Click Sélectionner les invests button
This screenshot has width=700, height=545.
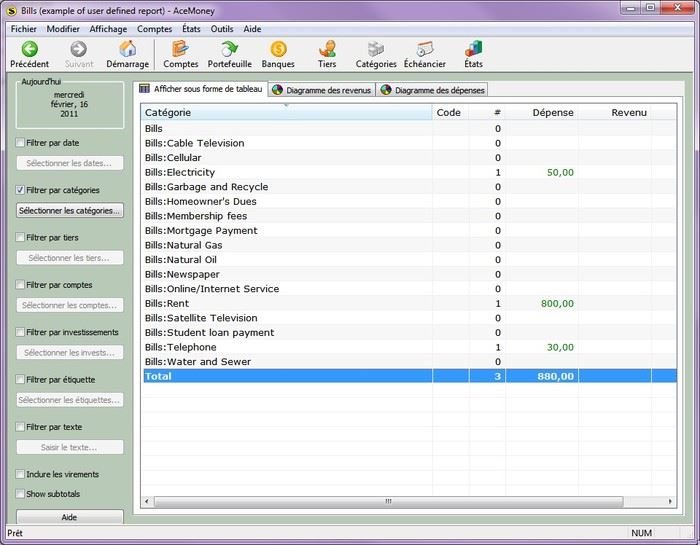tap(70, 353)
